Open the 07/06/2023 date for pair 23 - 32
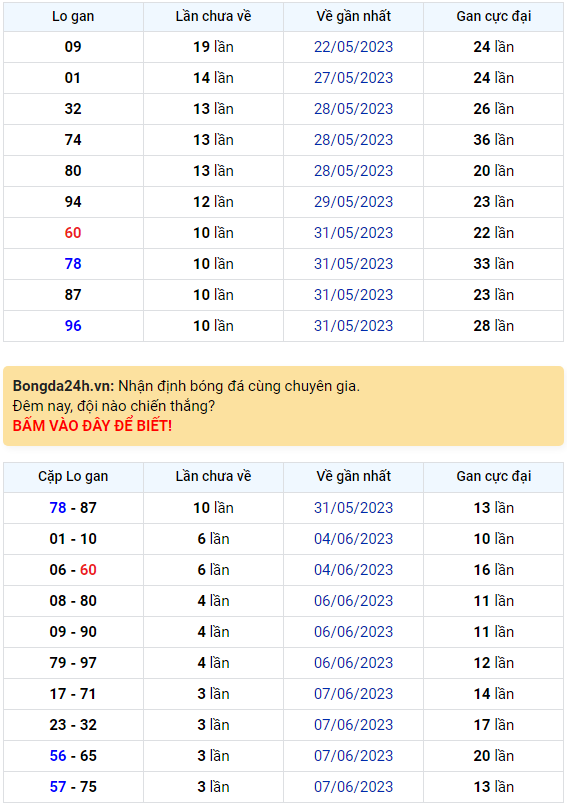This screenshot has height=806, width=567. click(x=354, y=725)
